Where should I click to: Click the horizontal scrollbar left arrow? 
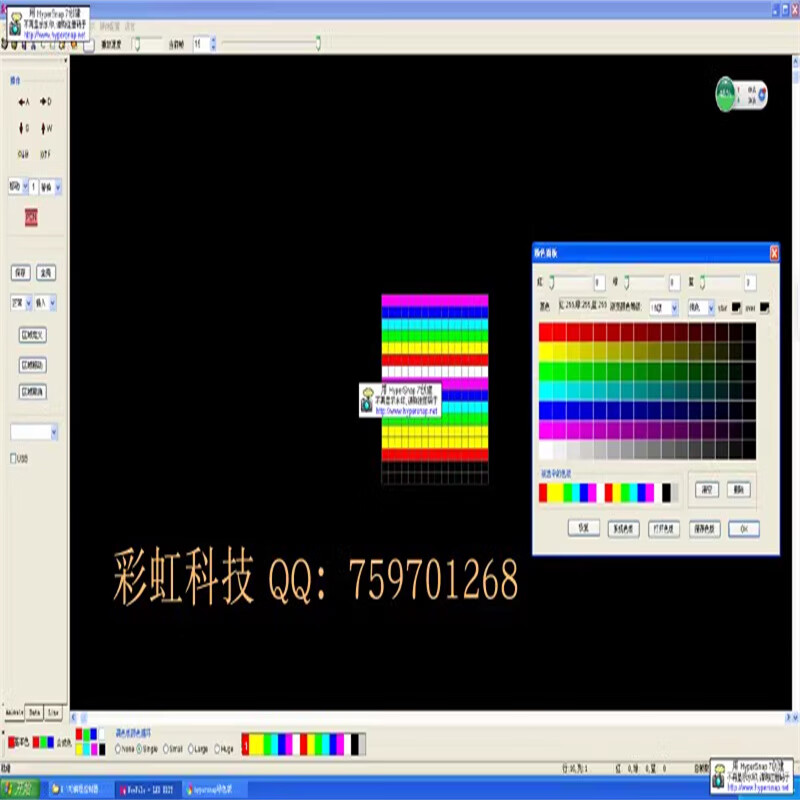tap(73, 718)
